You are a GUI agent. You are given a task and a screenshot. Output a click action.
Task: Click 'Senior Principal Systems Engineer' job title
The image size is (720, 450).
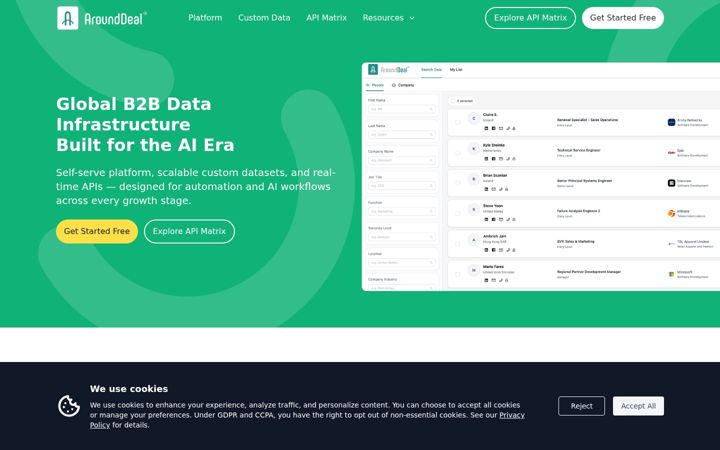point(585,180)
